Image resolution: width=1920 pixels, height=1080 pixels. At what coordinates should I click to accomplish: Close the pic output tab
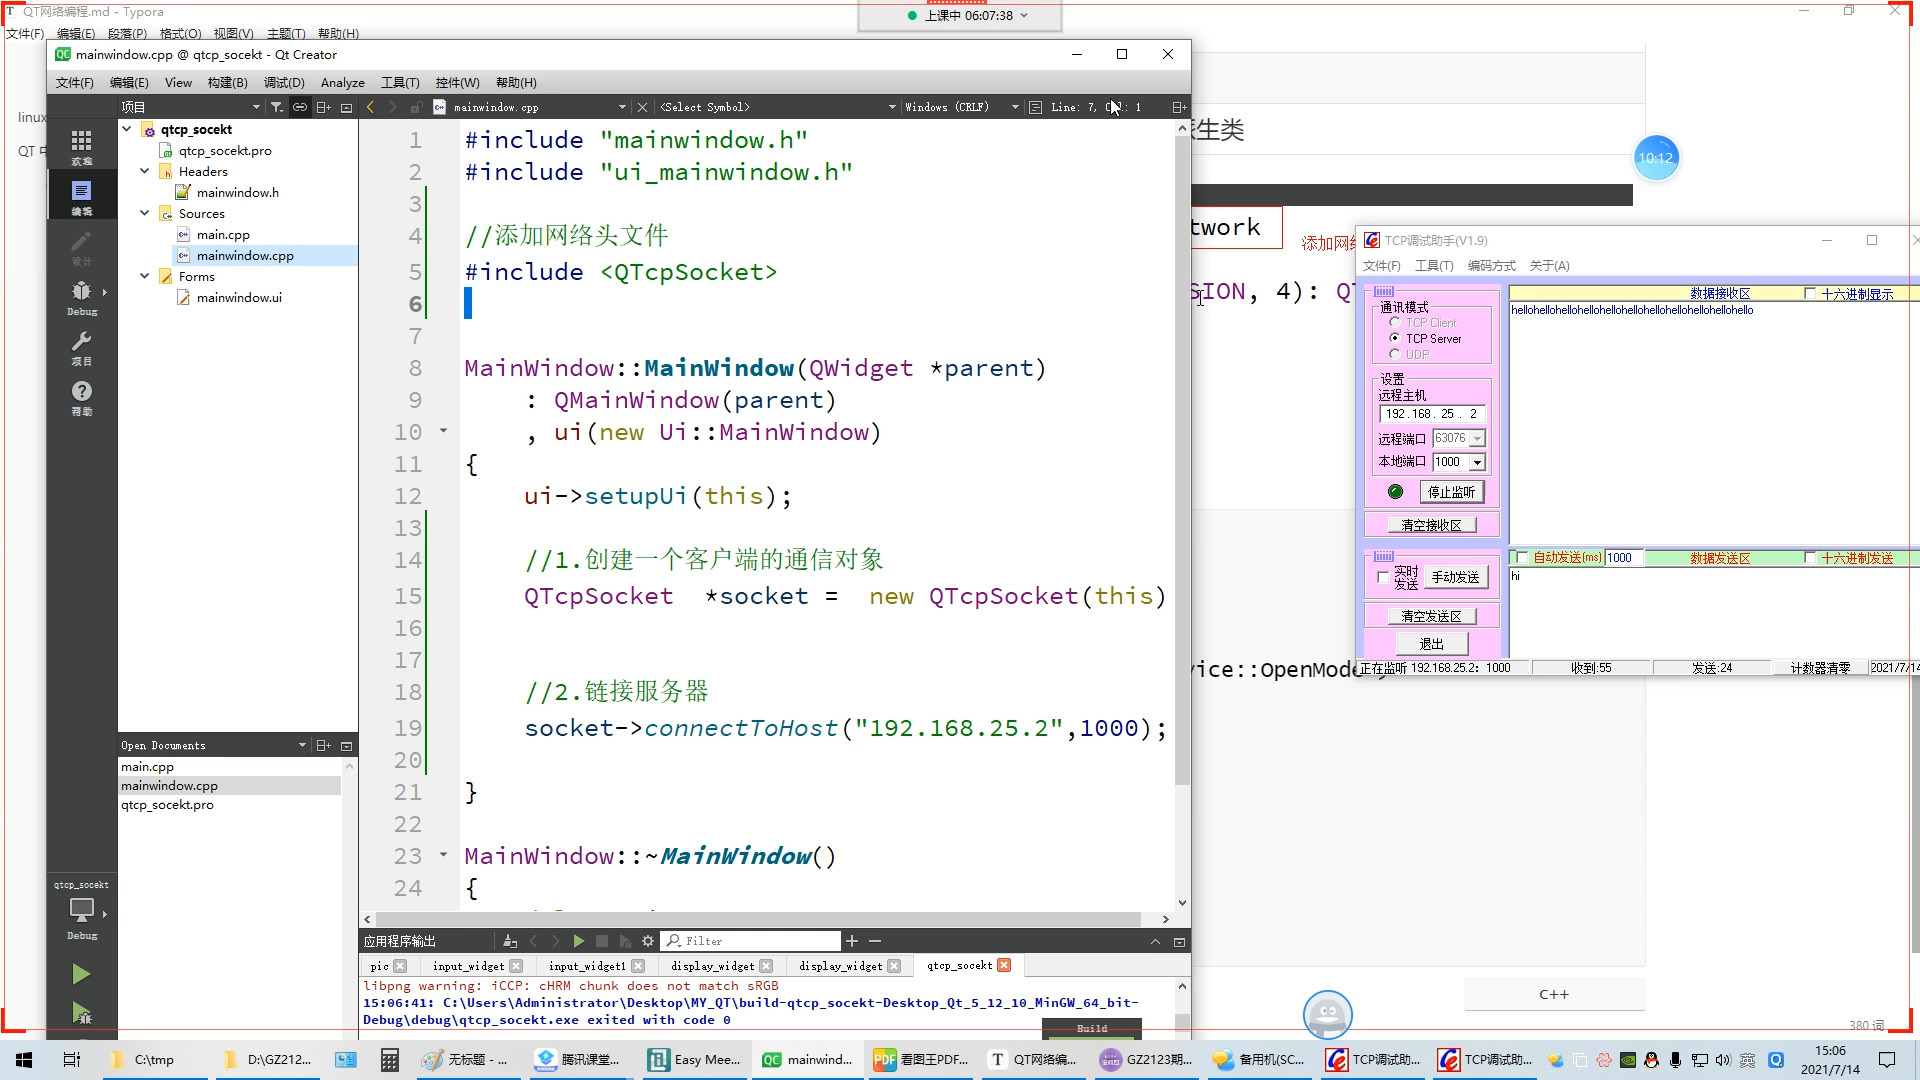[400, 966]
